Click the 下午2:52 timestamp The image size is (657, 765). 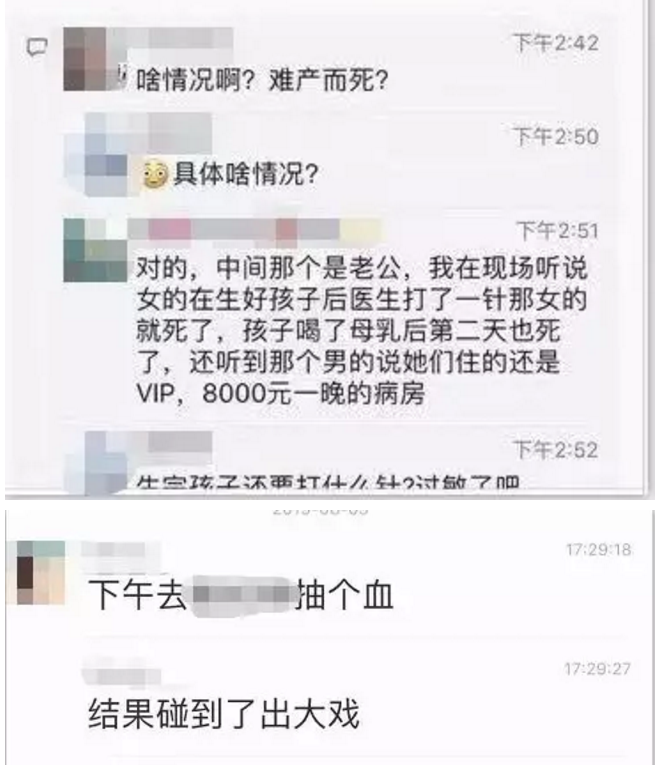[x=556, y=449]
